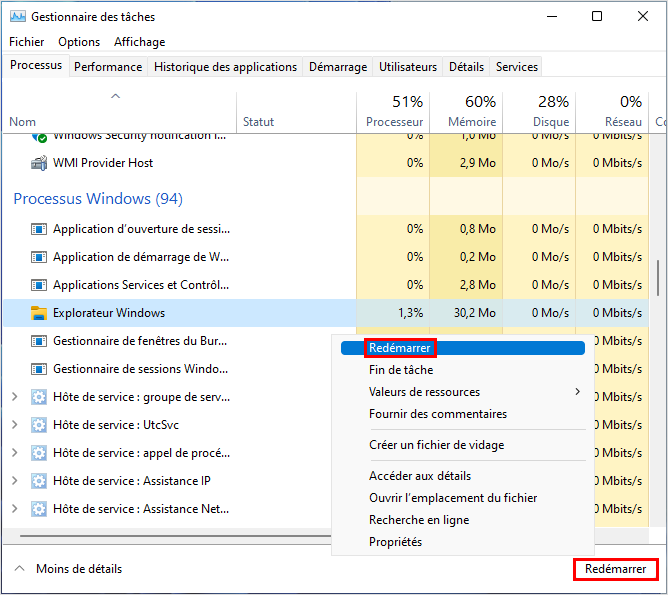Click the Explorateur Windows folder icon
This screenshot has width=668, height=595.
tap(39, 313)
